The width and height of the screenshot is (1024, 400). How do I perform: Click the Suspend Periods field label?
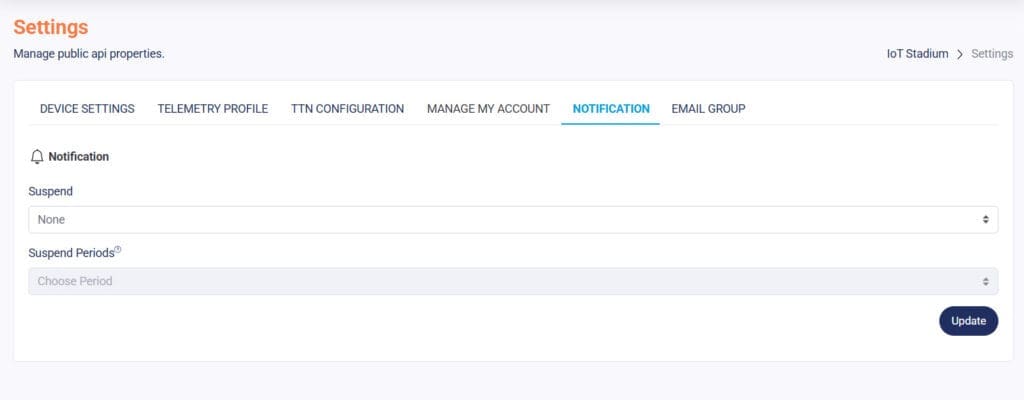tap(70, 253)
